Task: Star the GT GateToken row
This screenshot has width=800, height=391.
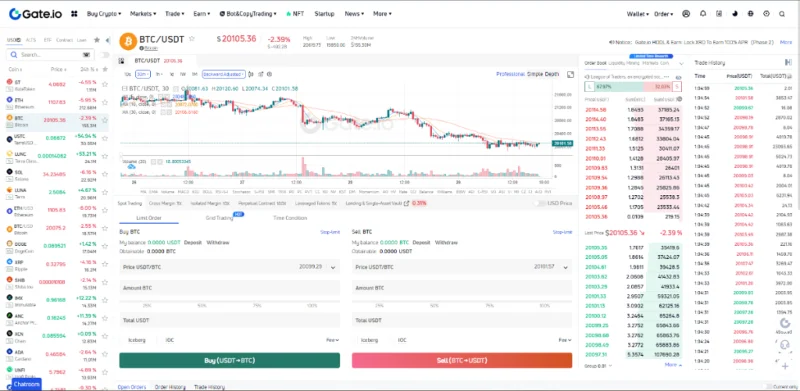Action: (105, 84)
